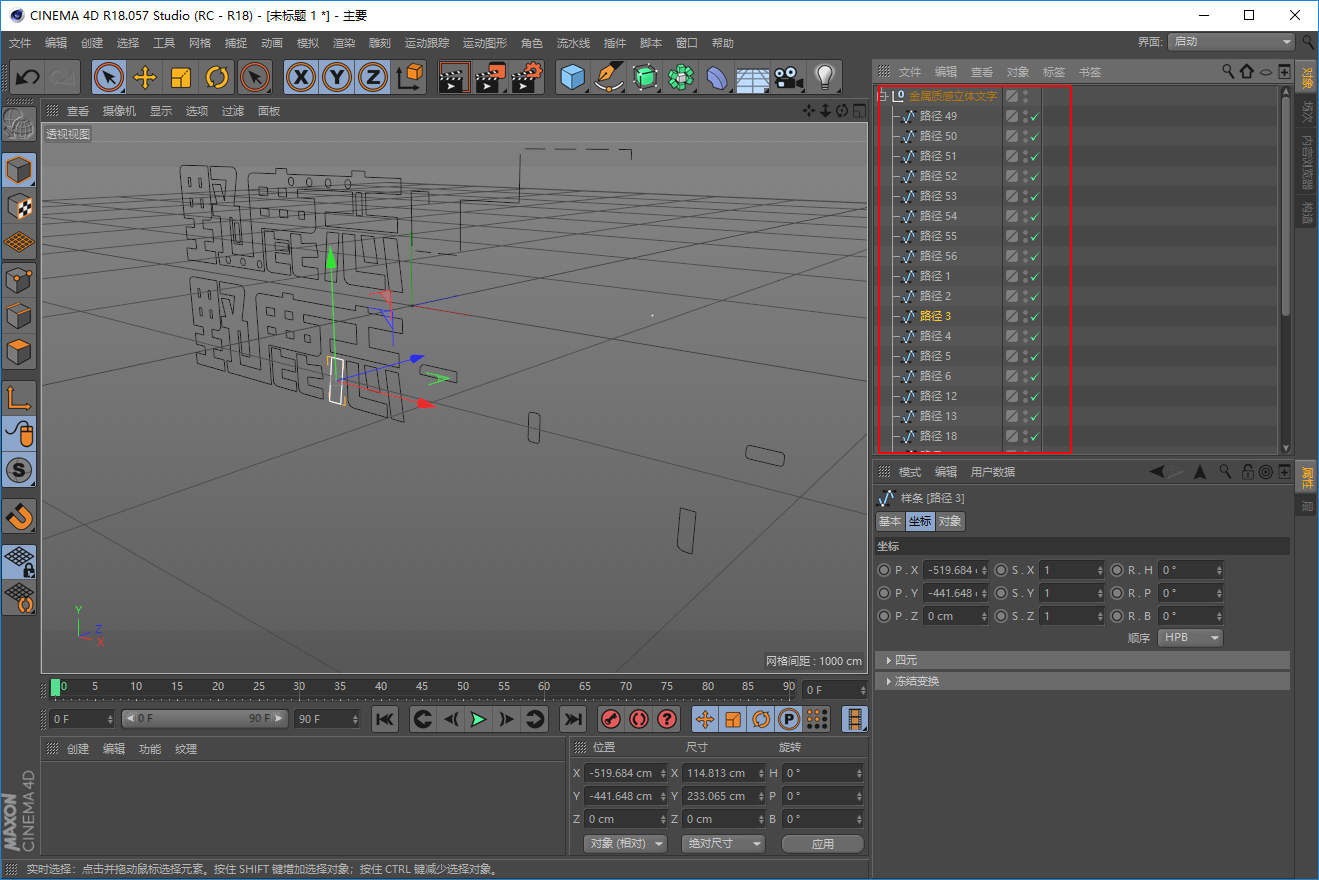The image size is (1319, 880).
Task: Toggle the green check for 路径 49
Action: (x=1035, y=116)
